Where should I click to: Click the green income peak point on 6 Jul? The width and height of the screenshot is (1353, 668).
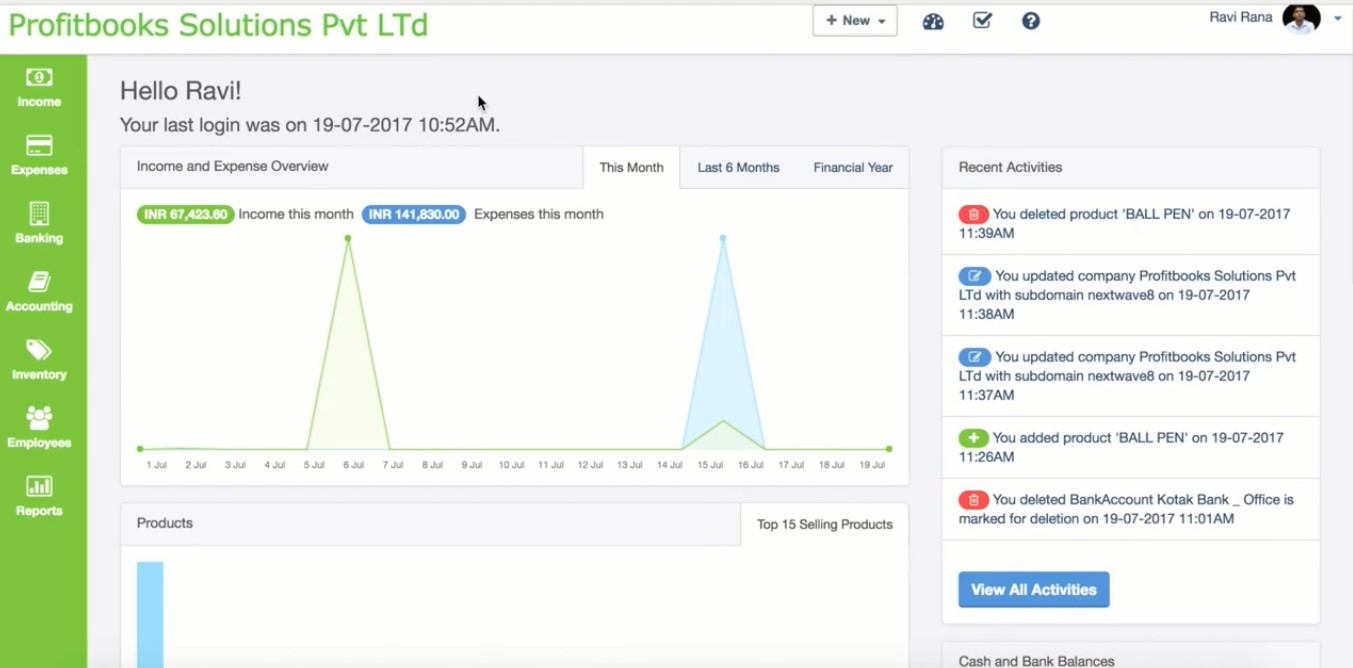pos(348,238)
